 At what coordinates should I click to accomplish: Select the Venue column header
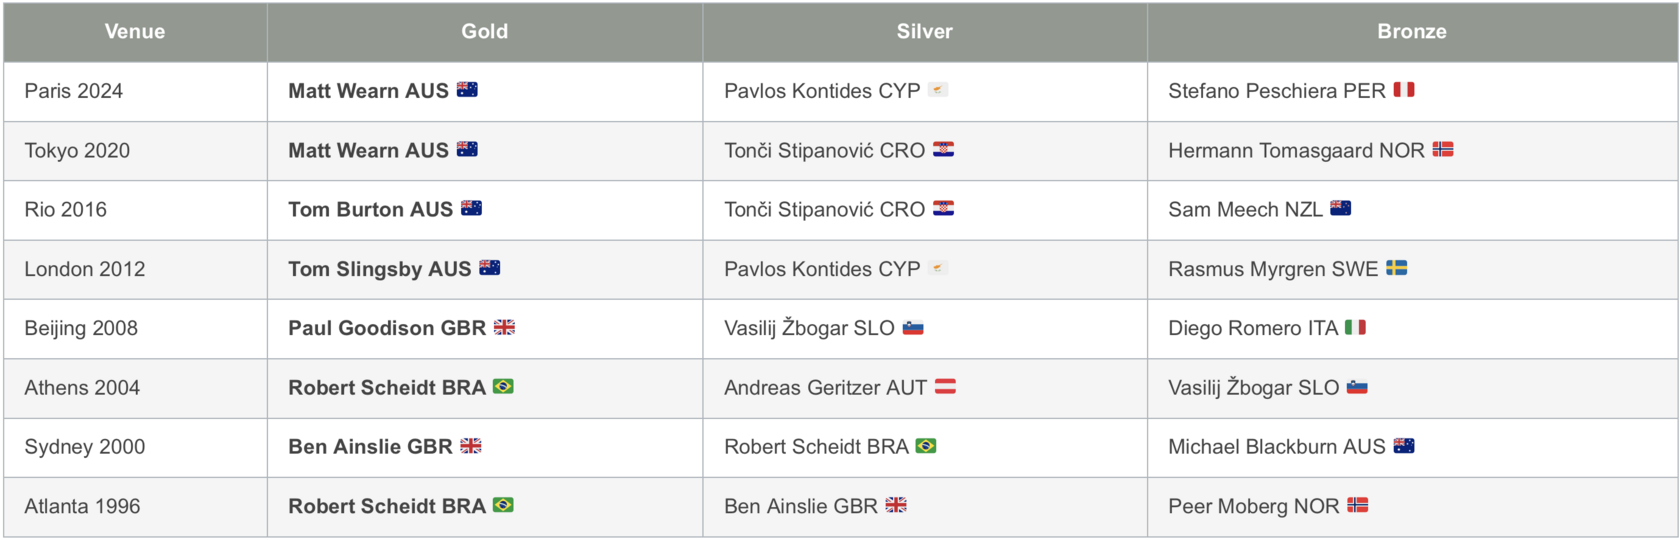(x=135, y=32)
